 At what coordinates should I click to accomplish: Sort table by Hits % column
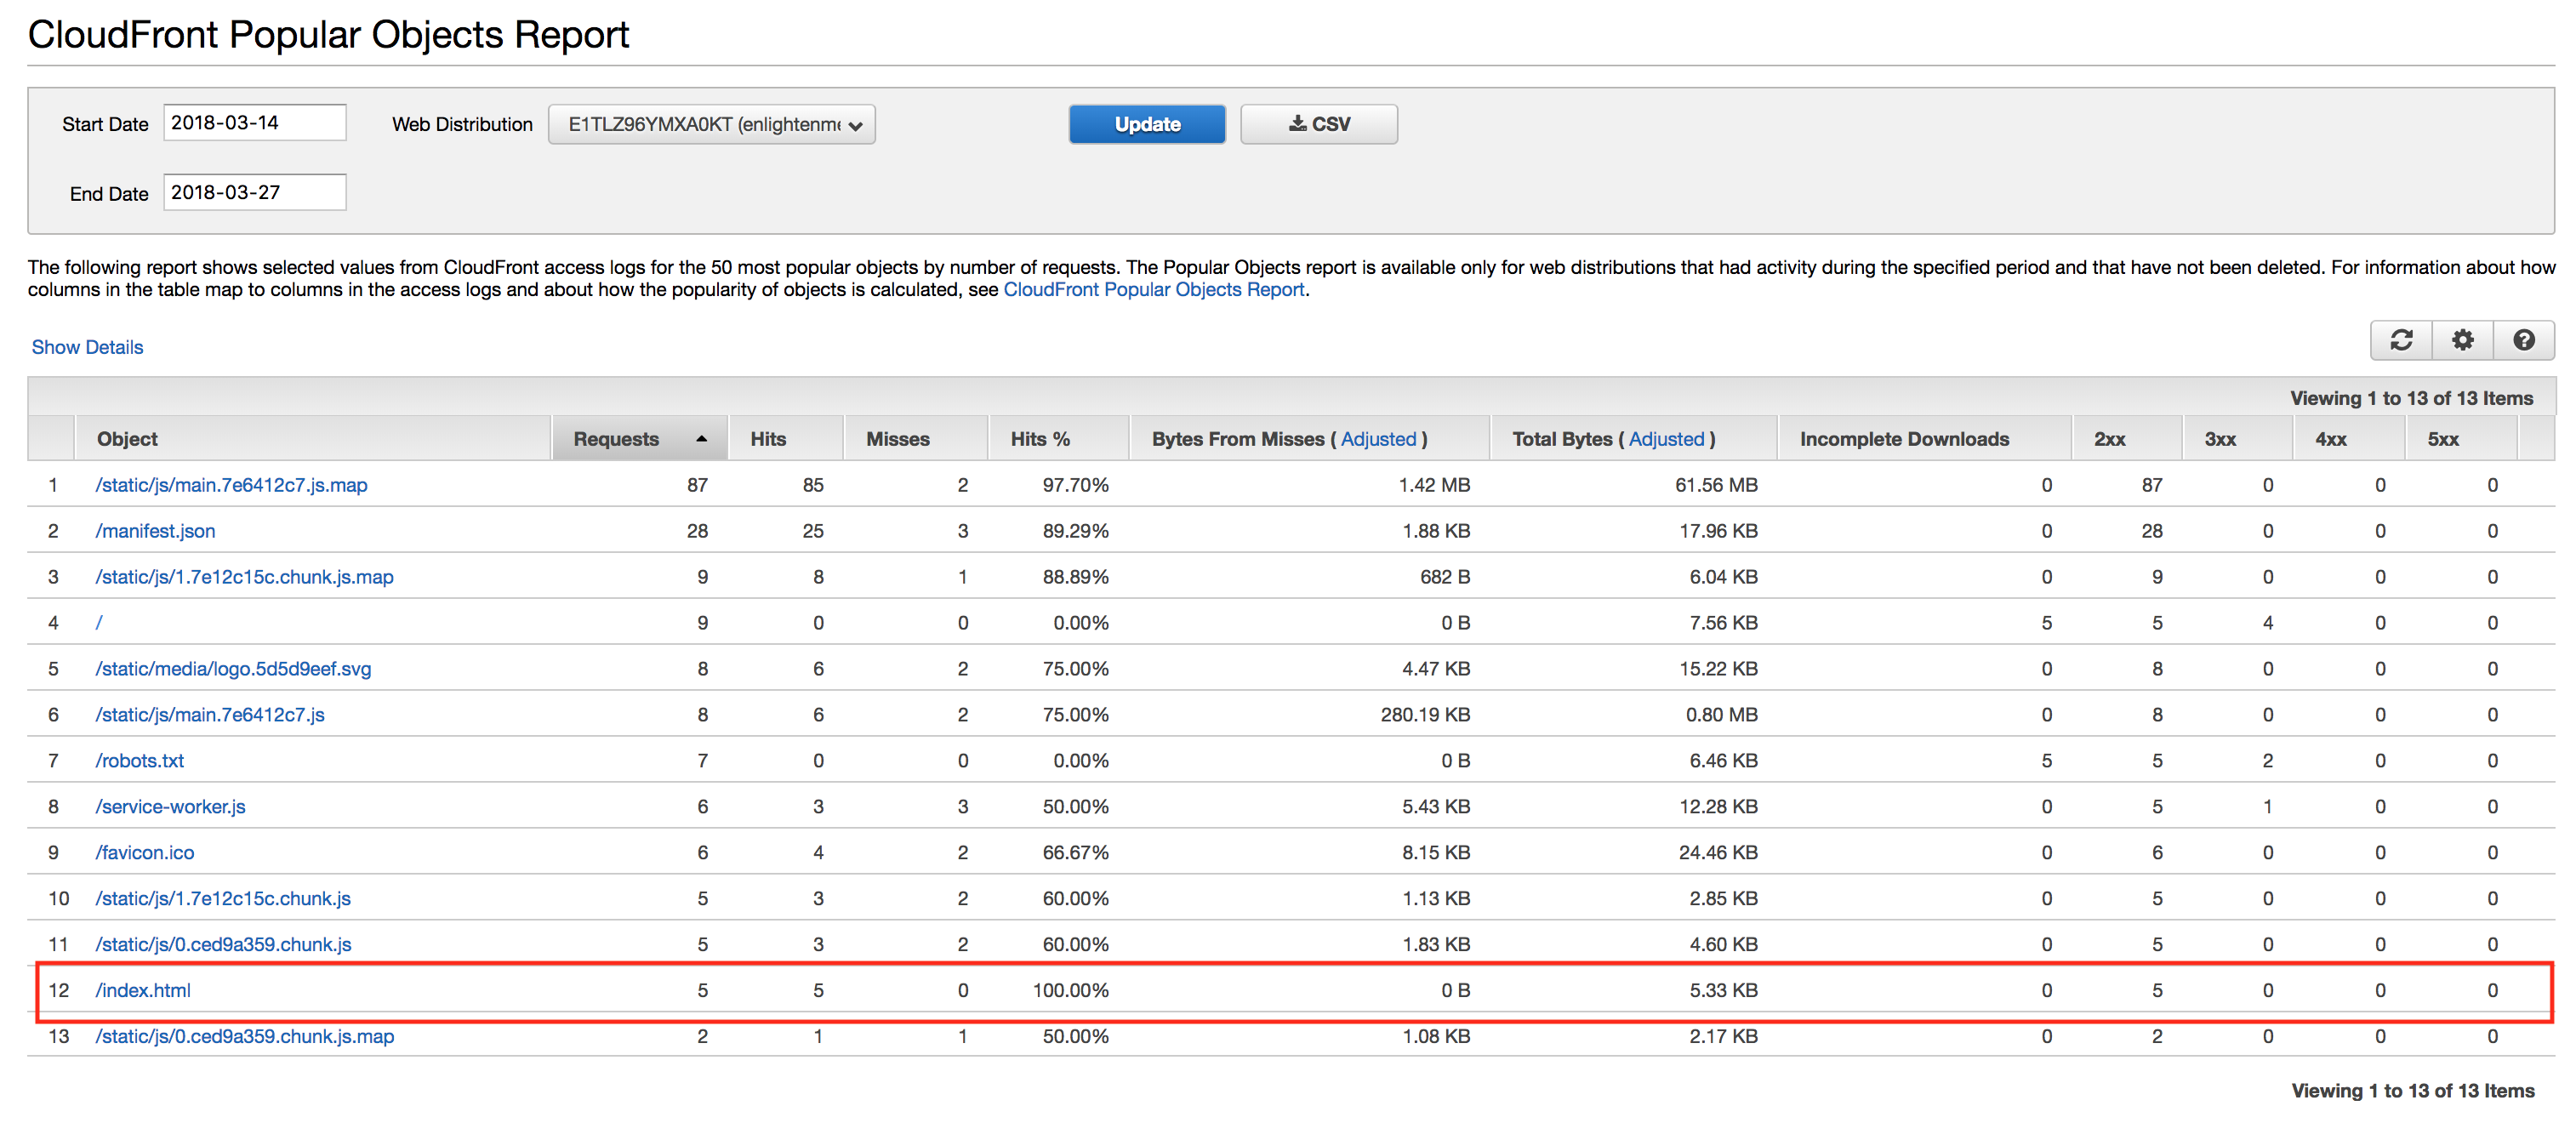1039,439
